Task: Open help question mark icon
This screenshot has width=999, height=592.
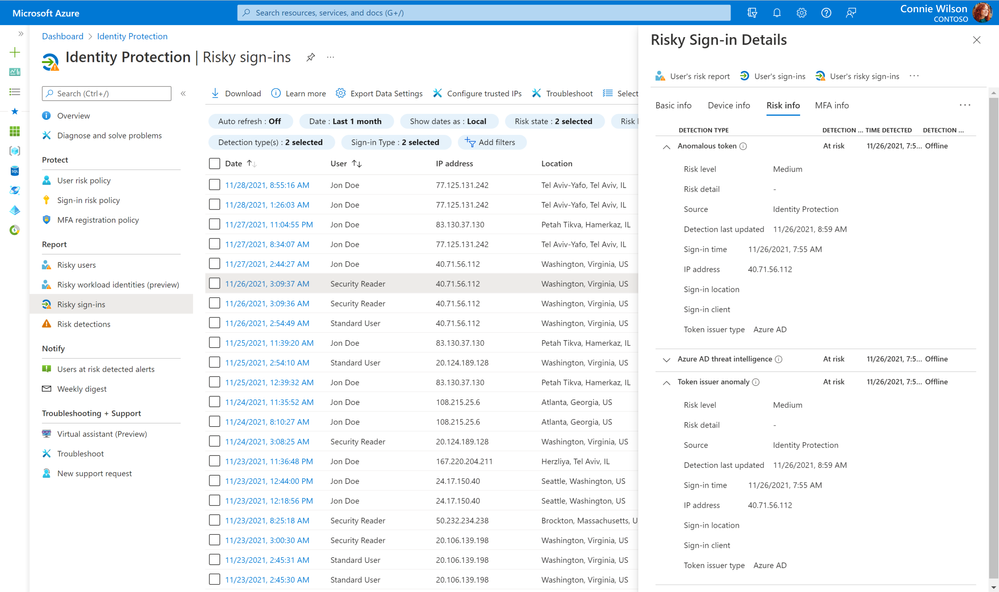Action: point(826,13)
